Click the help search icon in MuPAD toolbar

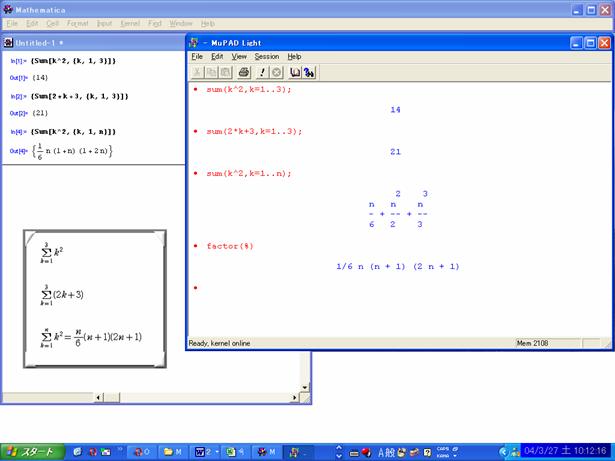pos(310,73)
